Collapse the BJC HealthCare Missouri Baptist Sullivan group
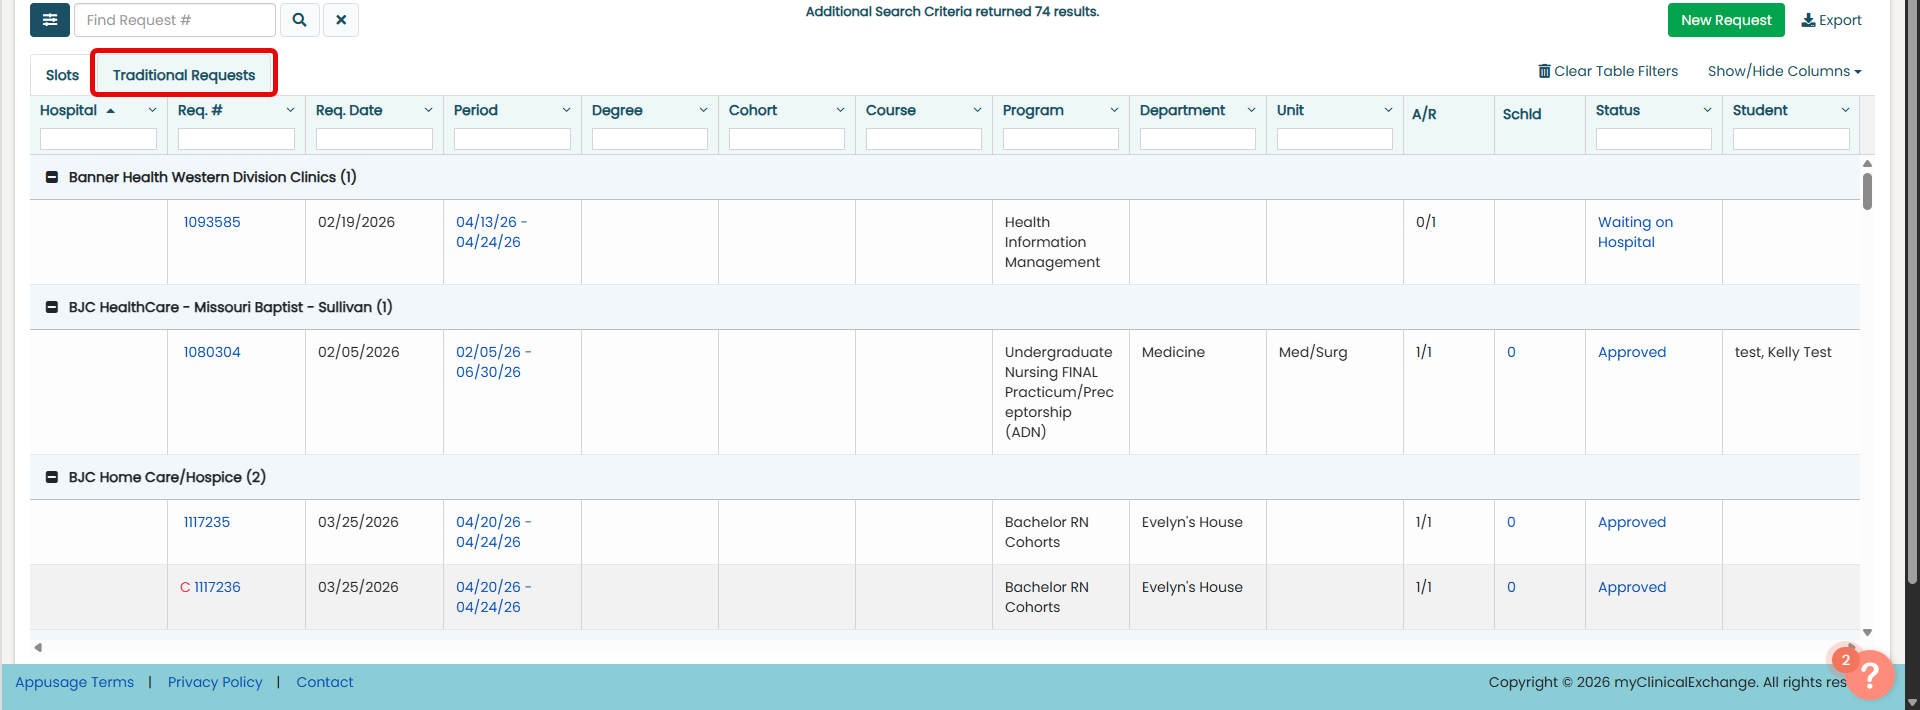This screenshot has height=710, width=1920. coord(52,307)
